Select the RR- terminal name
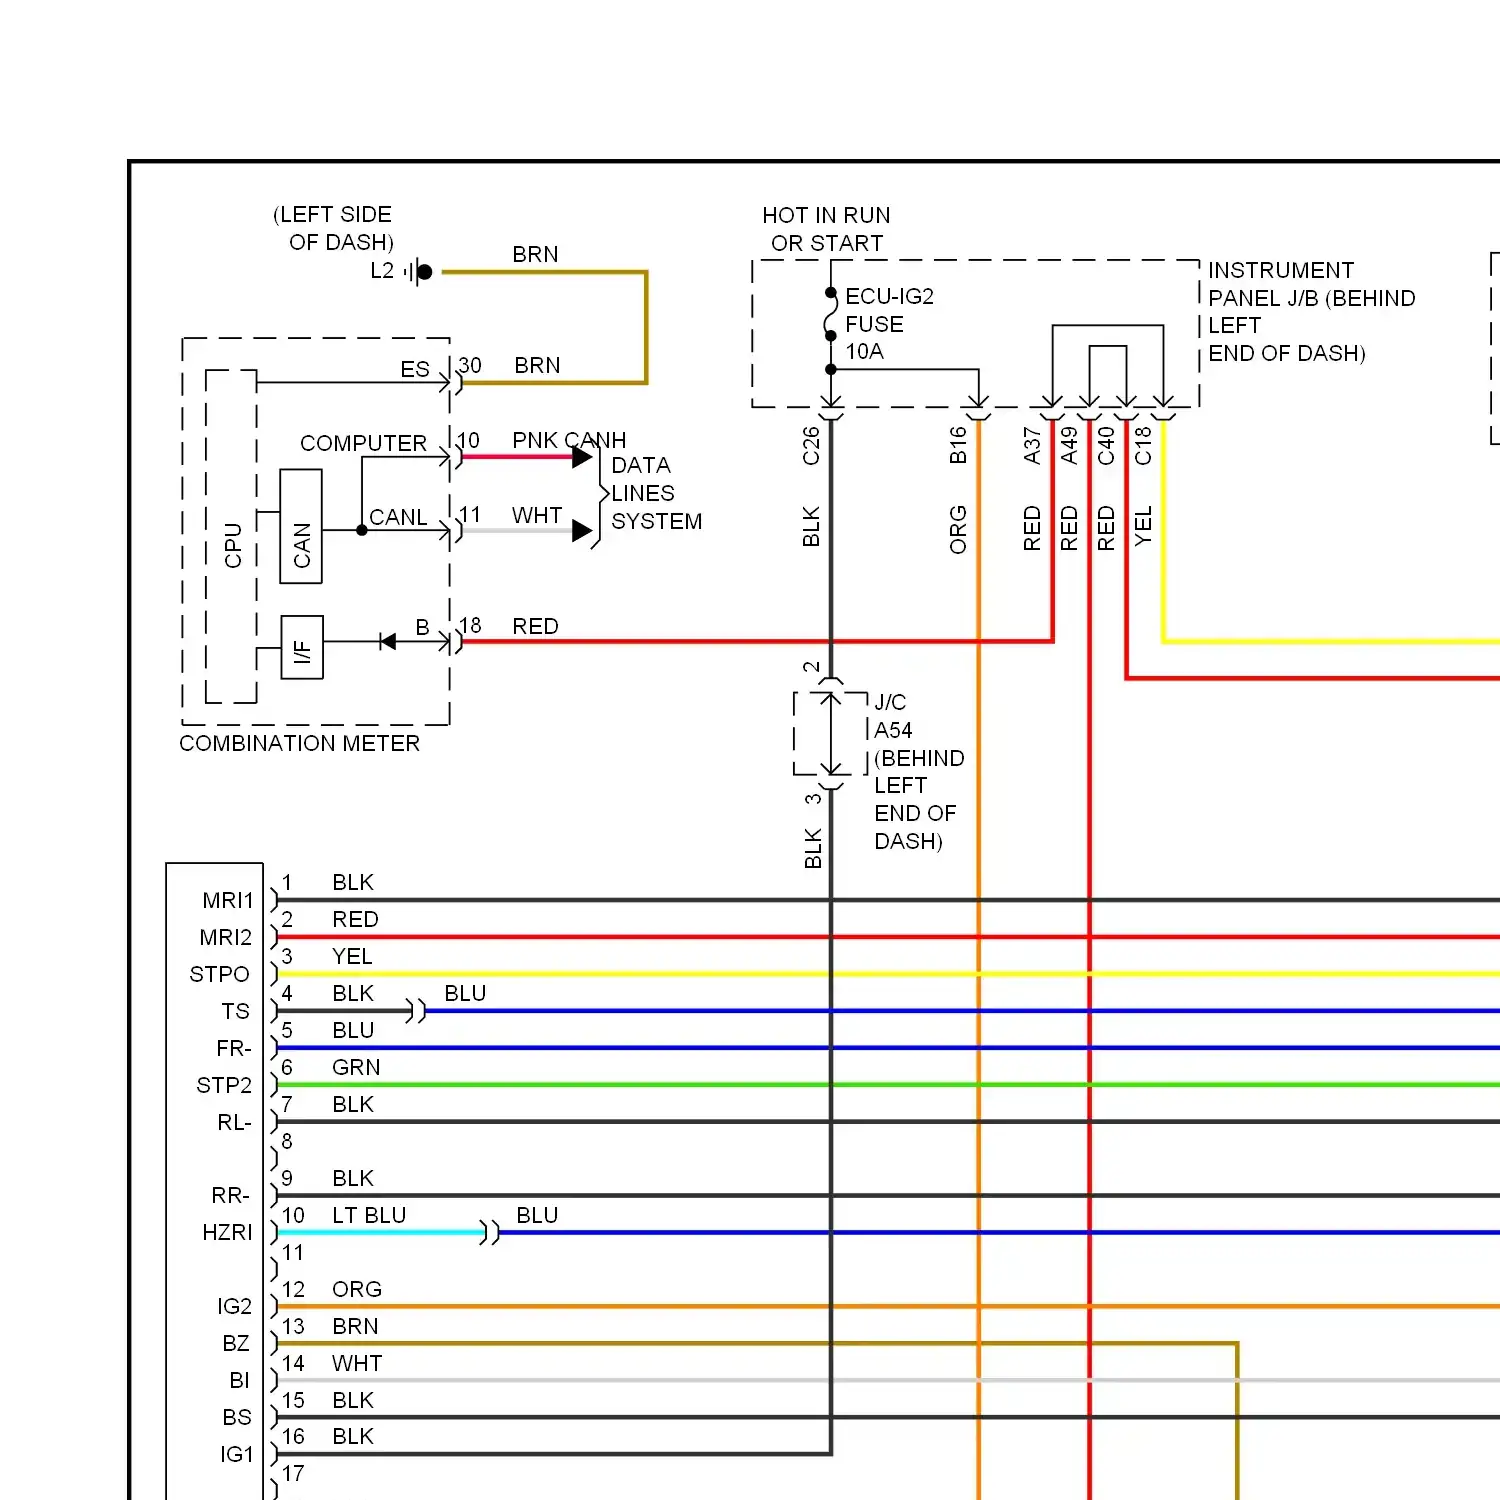 (x=231, y=1195)
